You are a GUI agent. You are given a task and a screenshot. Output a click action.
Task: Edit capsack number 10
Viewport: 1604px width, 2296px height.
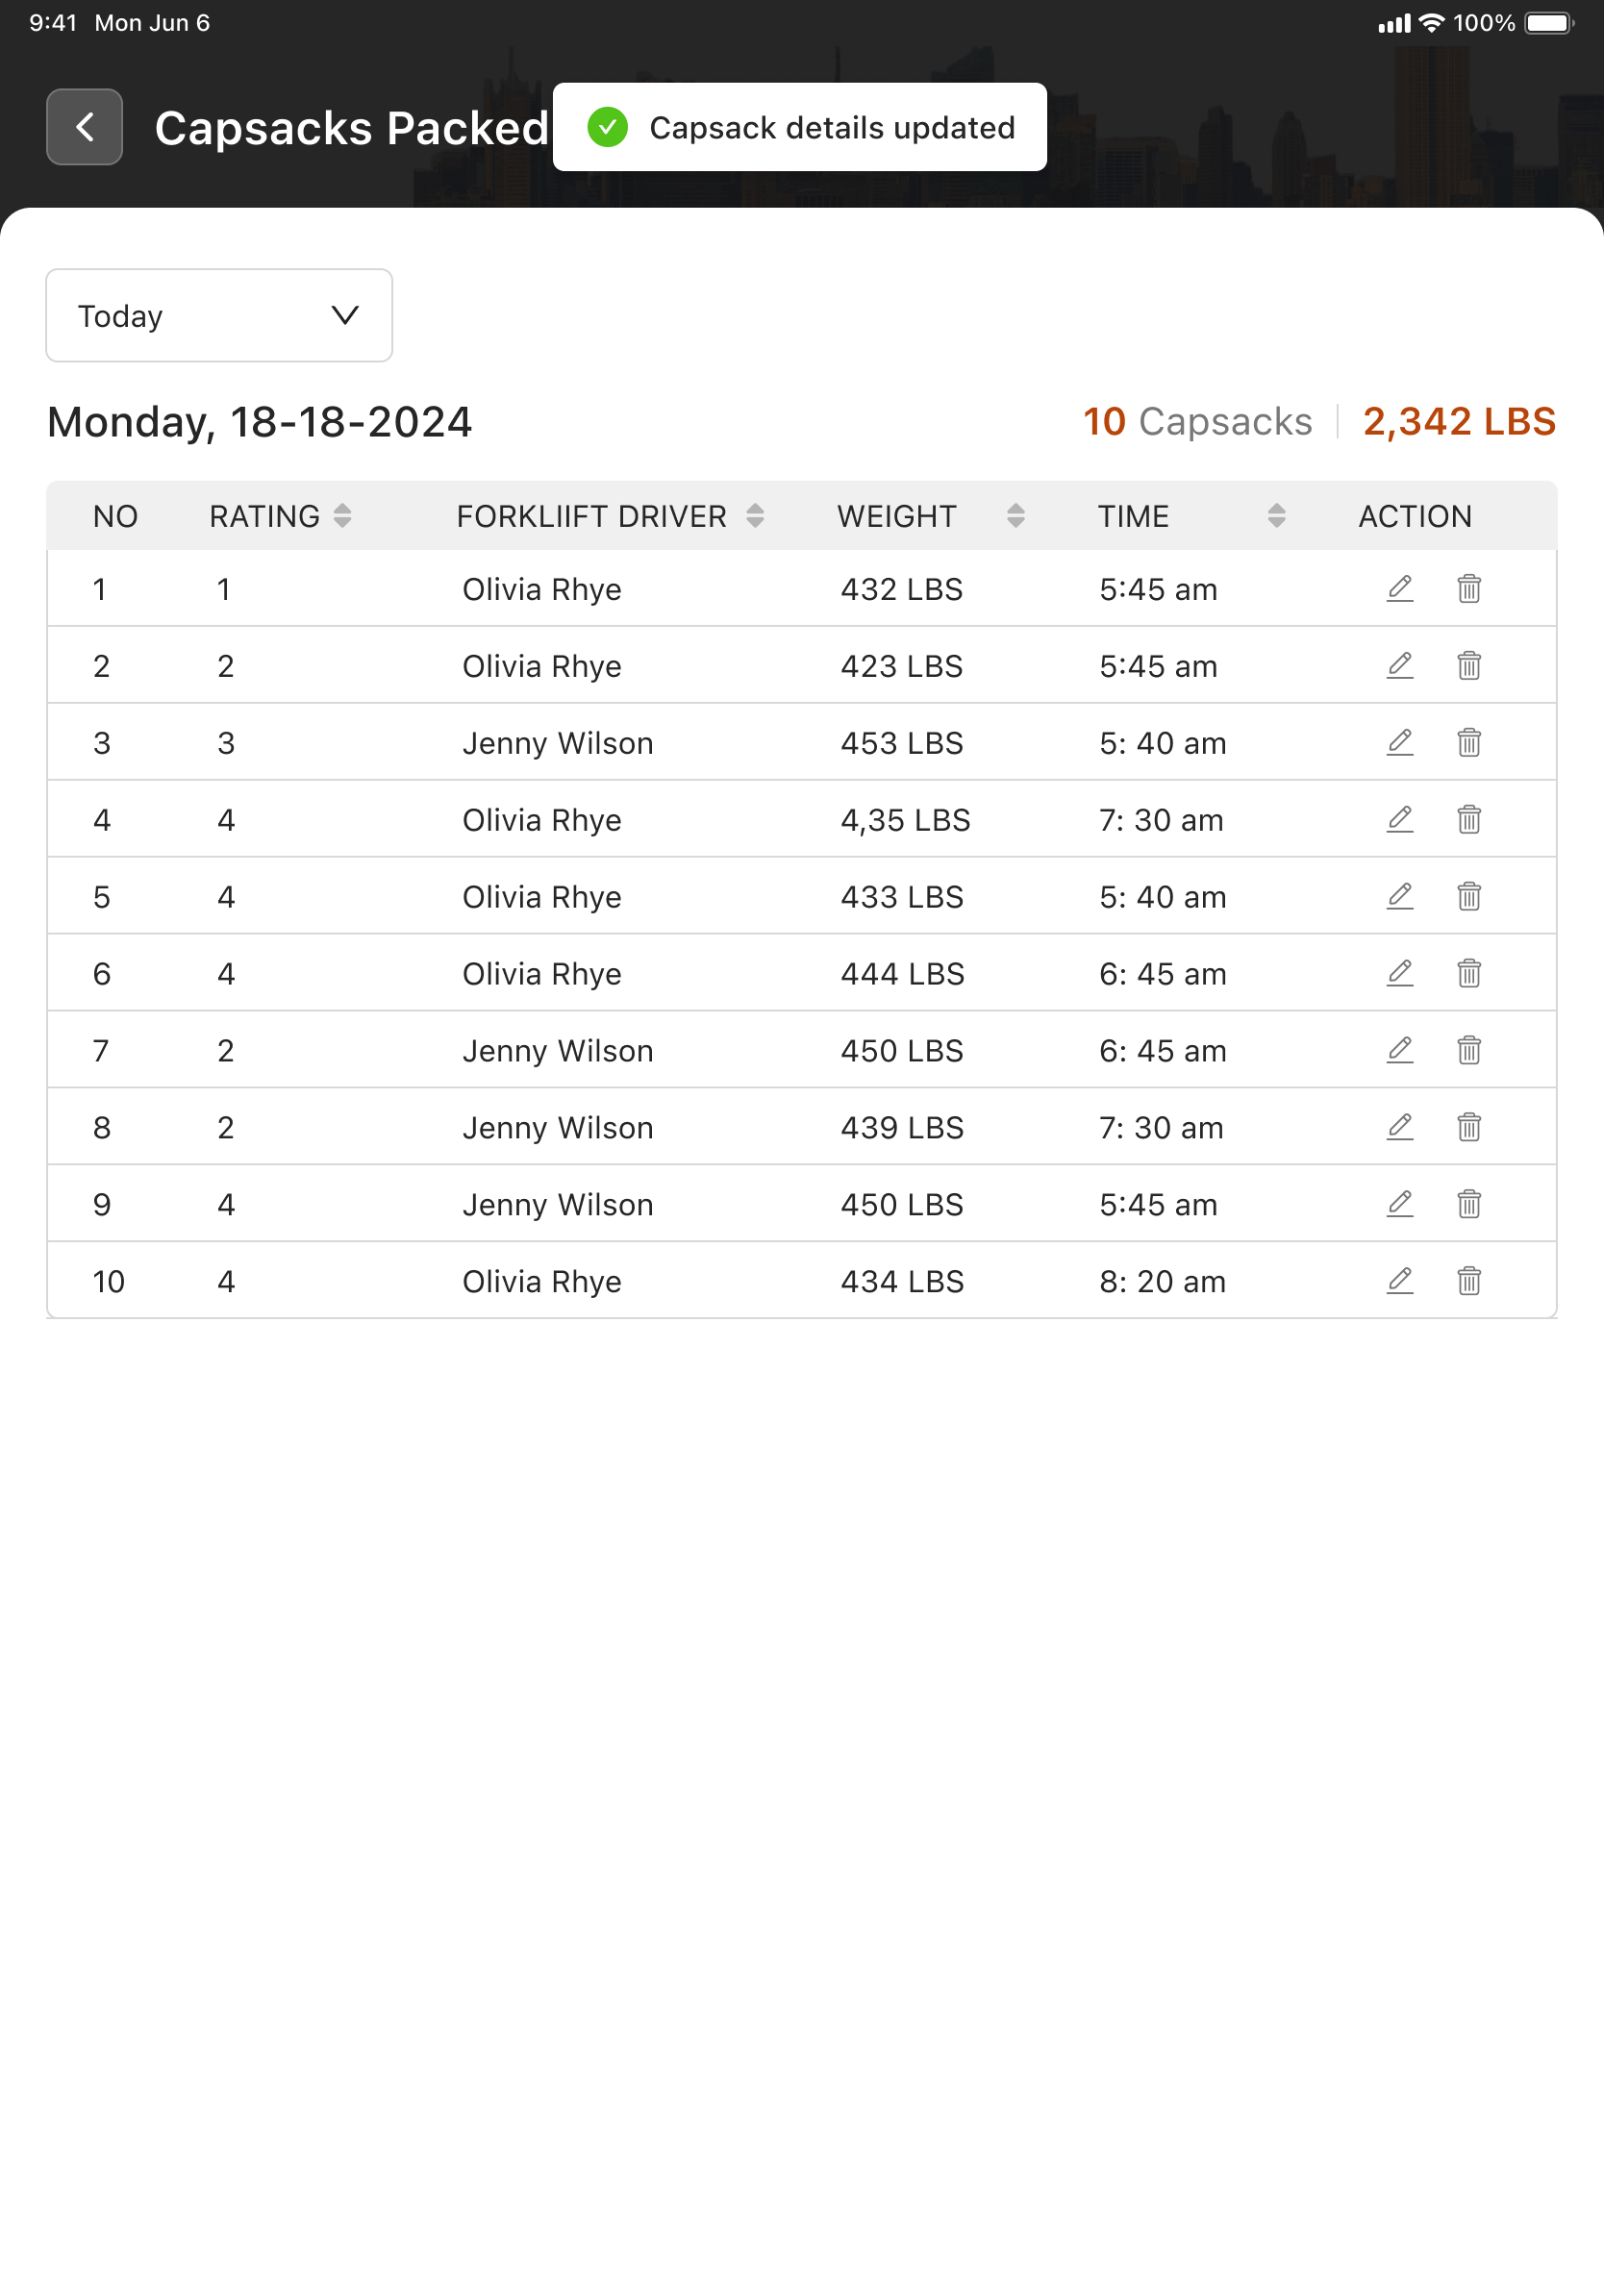click(1400, 1282)
